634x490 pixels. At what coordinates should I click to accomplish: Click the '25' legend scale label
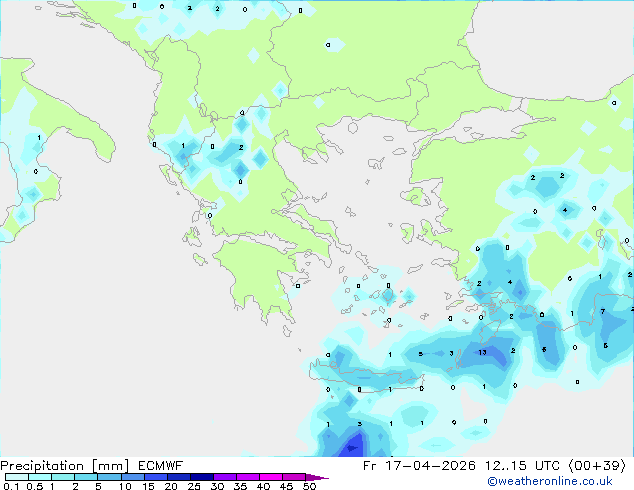pyautogui.click(x=194, y=486)
